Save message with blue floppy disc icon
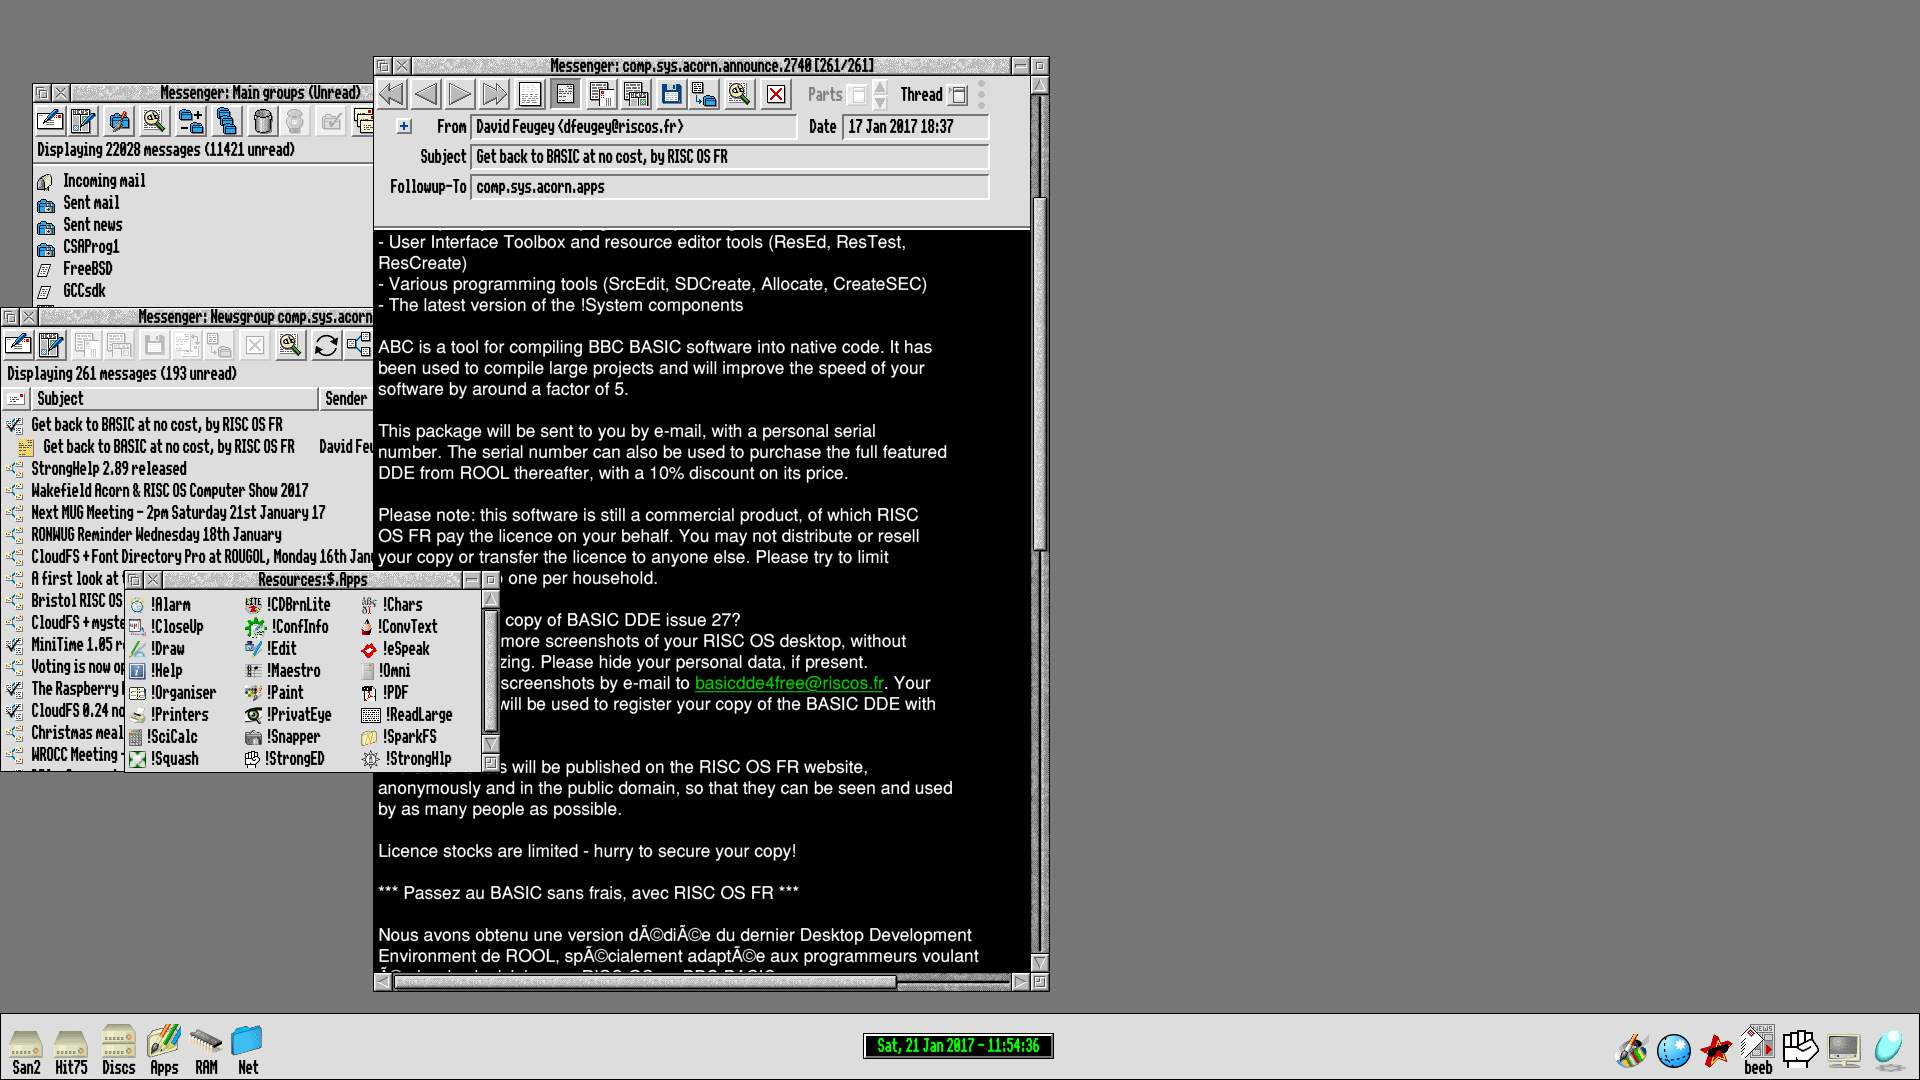 tap(671, 95)
